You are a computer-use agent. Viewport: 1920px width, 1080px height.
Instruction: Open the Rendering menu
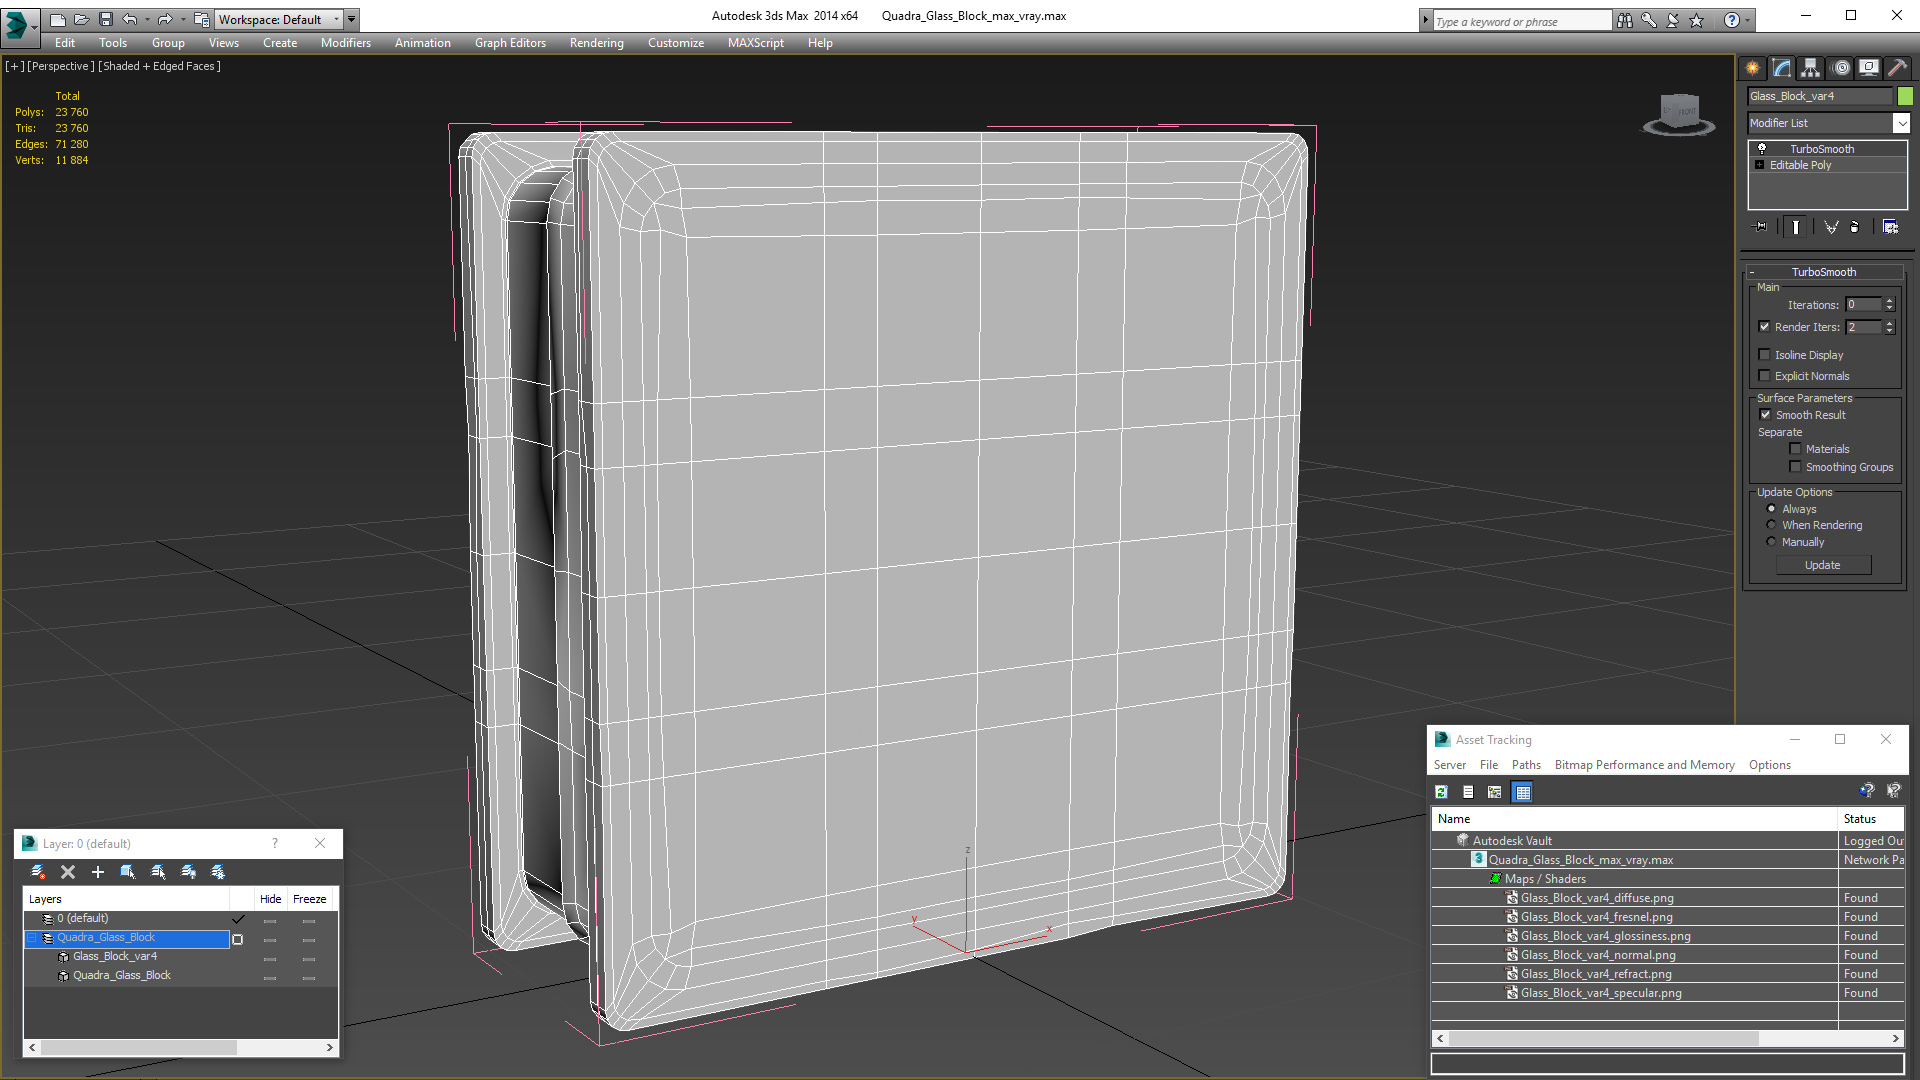coord(596,43)
